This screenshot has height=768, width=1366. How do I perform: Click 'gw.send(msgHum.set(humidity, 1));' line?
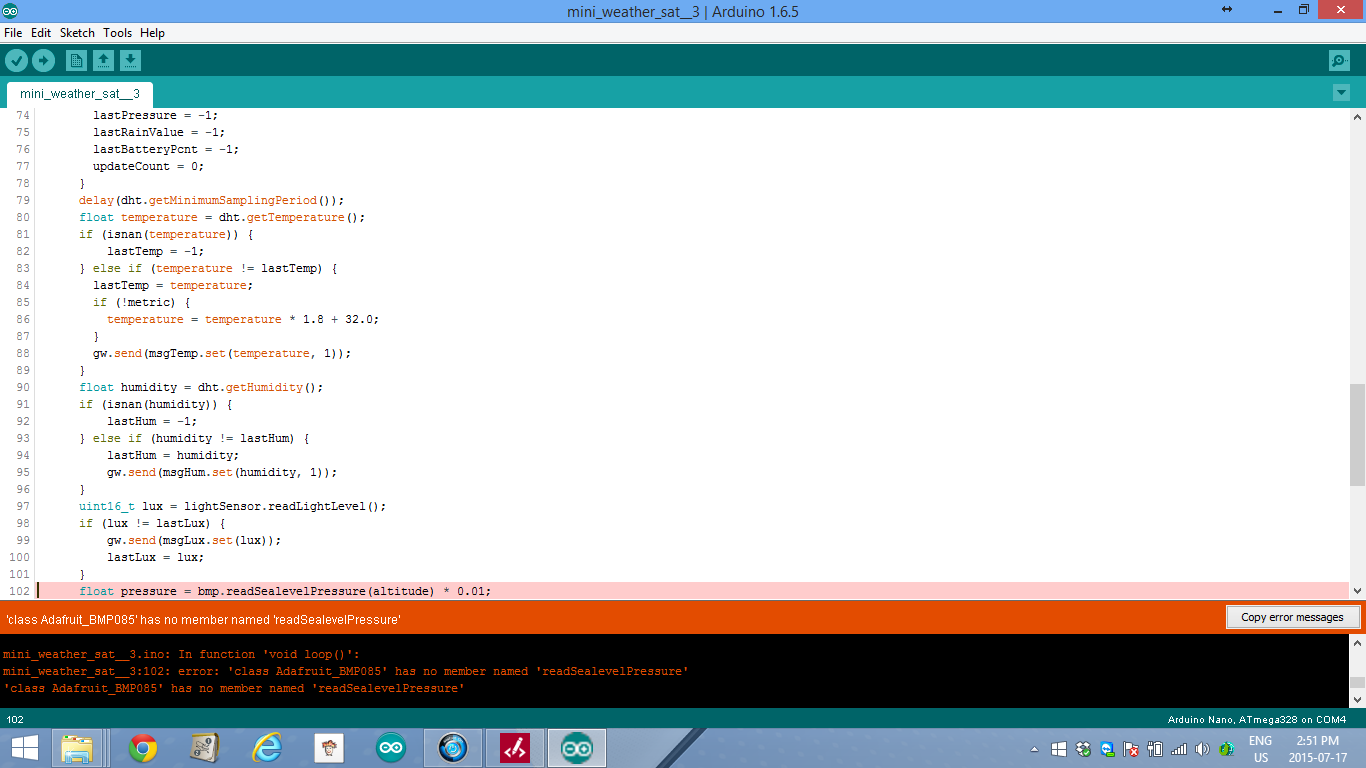(x=222, y=472)
